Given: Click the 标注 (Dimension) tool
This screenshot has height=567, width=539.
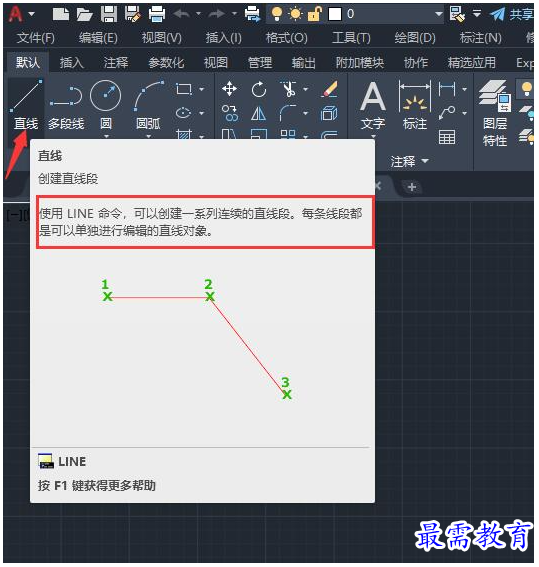Looking at the screenshot, I should pyautogui.click(x=415, y=106).
